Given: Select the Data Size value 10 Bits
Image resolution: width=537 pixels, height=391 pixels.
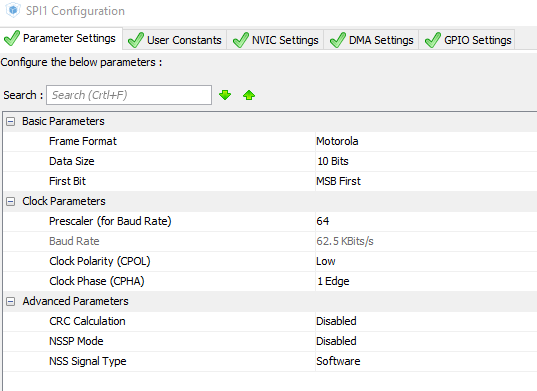Looking at the screenshot, I should click(x=333, y=161).
